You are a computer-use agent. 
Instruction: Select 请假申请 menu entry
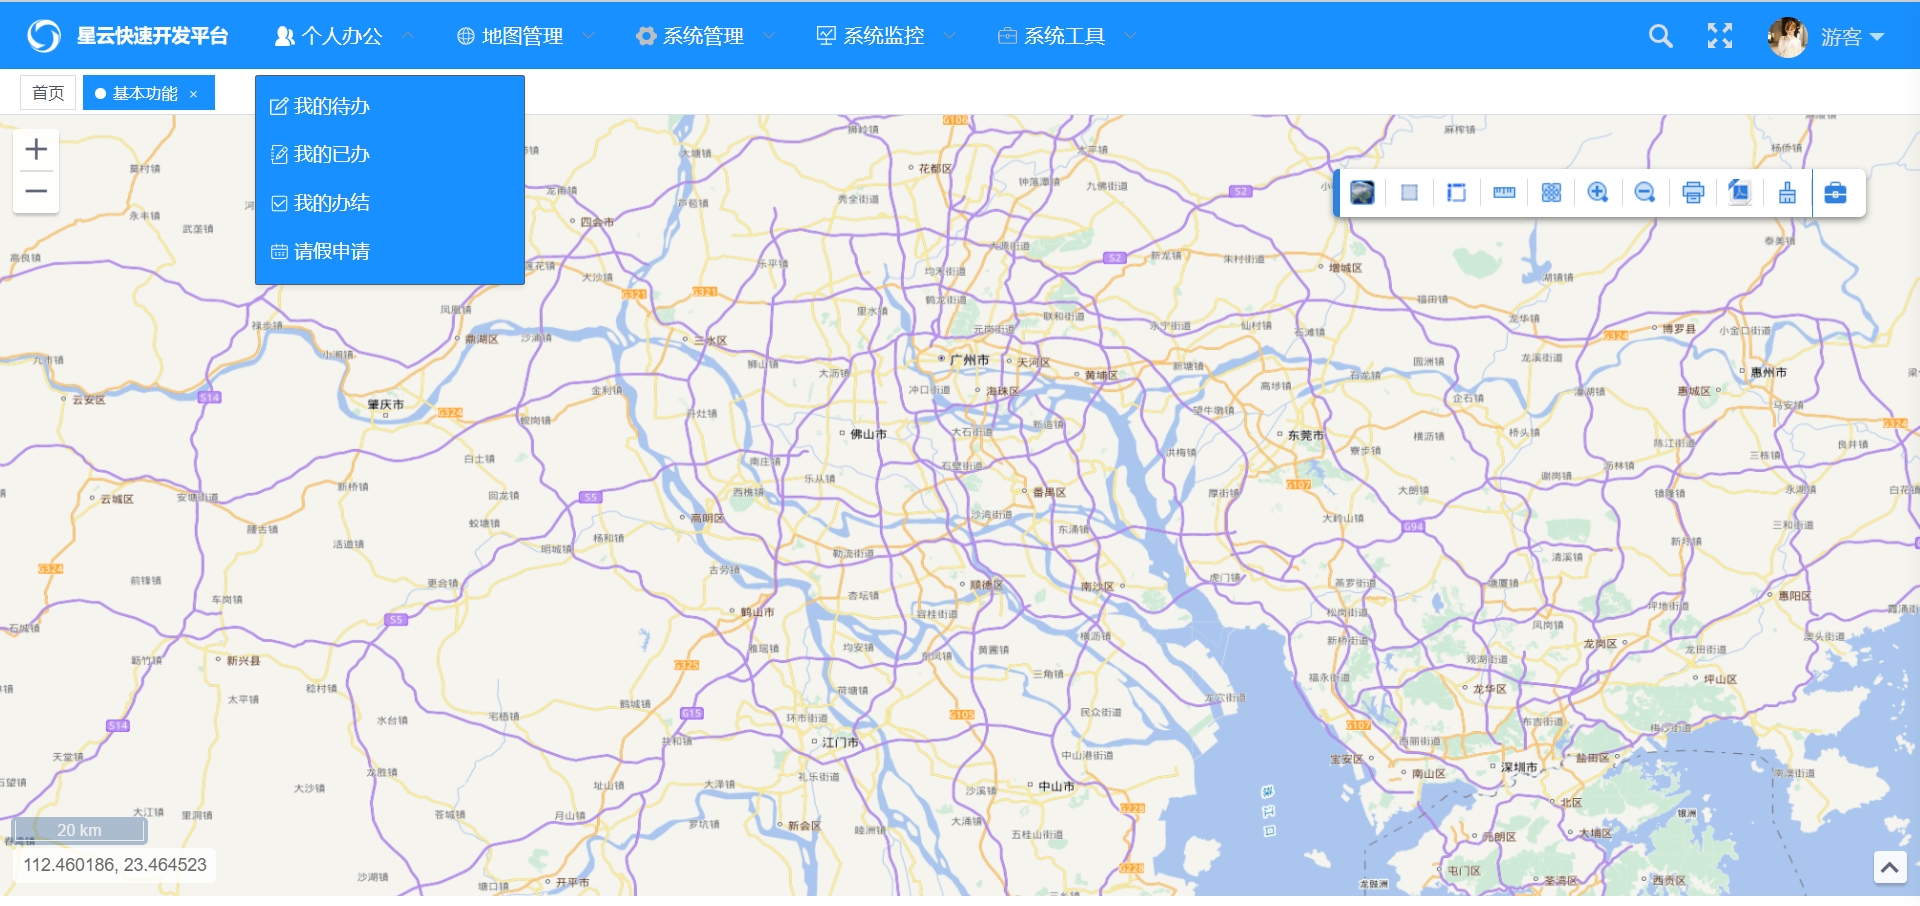331,251
